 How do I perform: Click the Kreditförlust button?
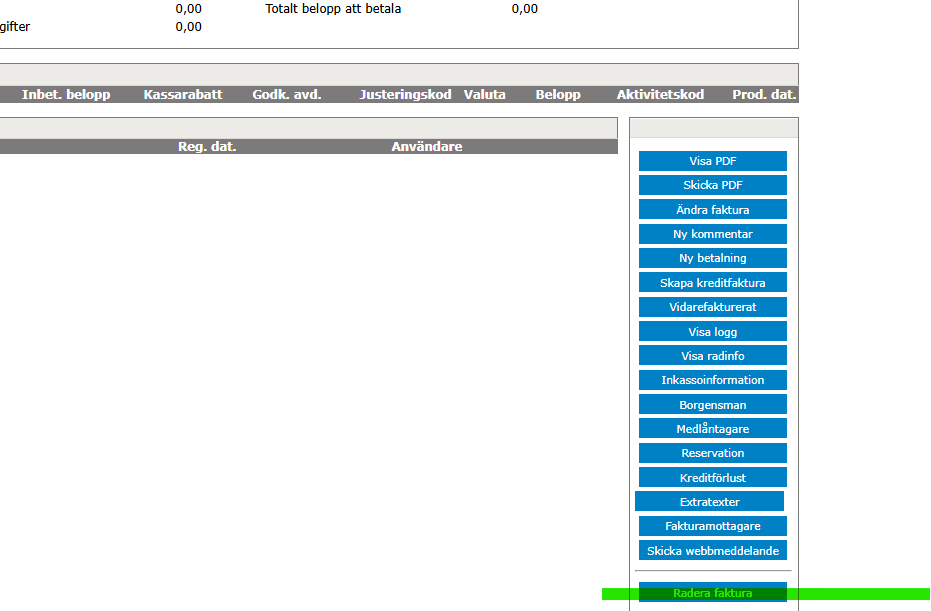coord(712,478)
